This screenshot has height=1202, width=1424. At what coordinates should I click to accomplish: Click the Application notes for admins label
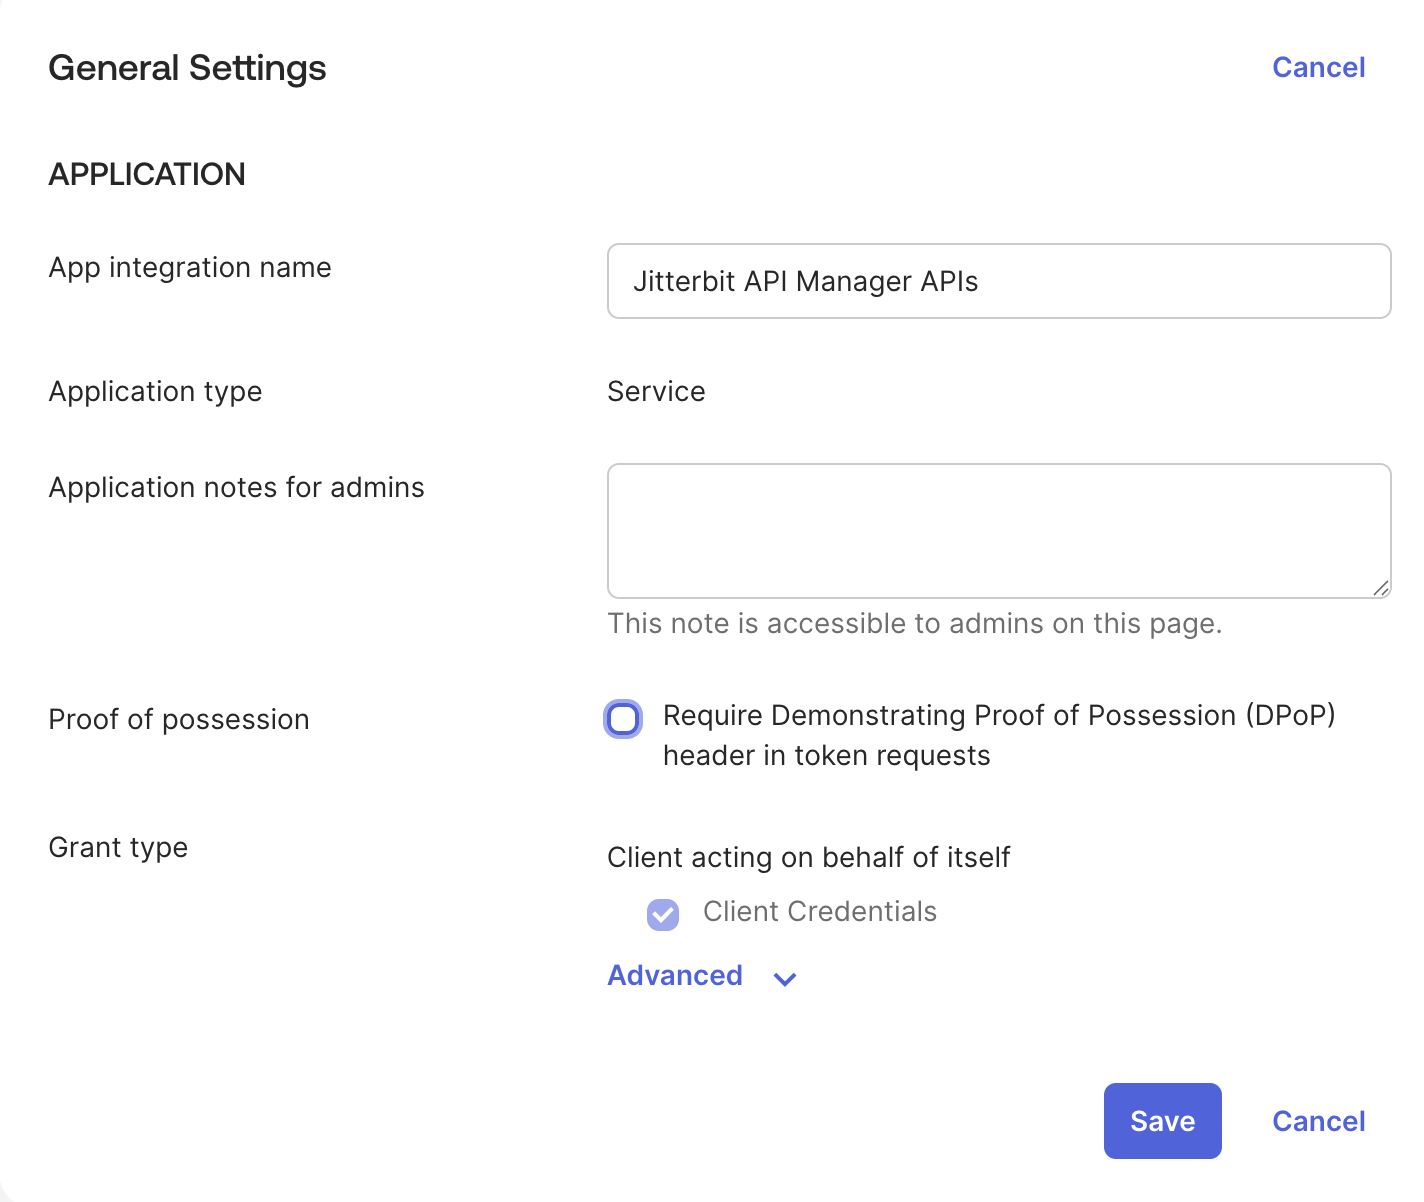tap(236, 488)
